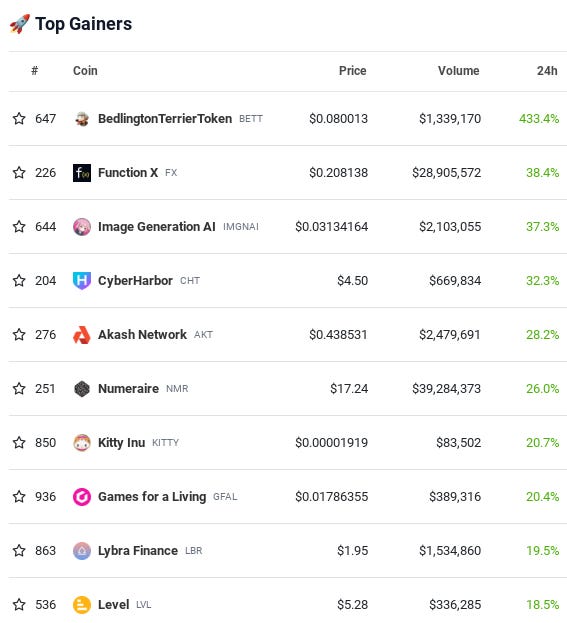Viewport: 567px width, 623px height.
Task: Star Numeraire as a favorite
Action: [19, 389]
